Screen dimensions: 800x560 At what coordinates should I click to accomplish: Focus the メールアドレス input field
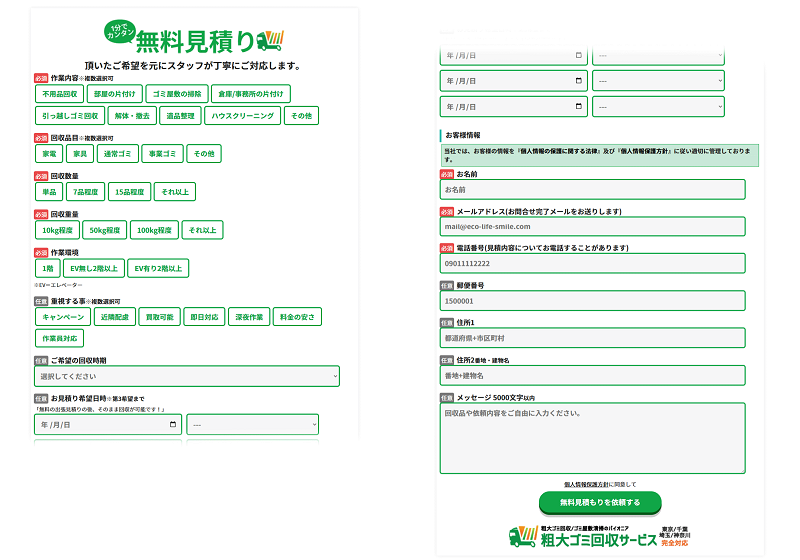(x=592, y=226)
